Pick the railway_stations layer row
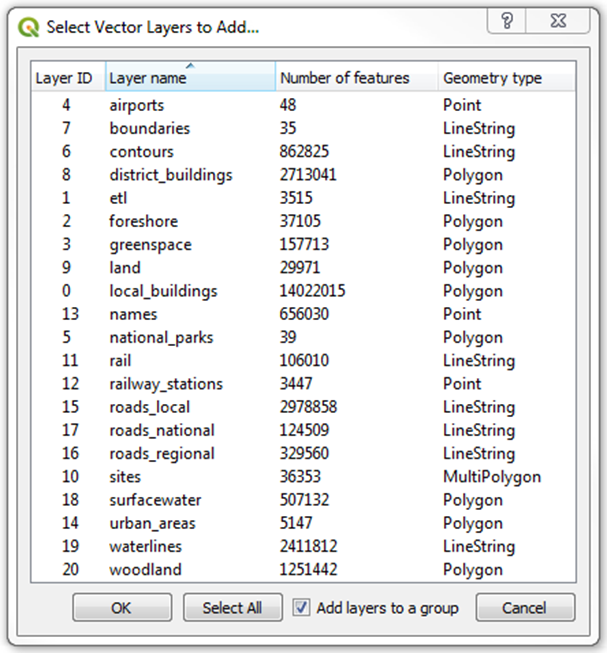This screenshot has height=653, width=607. coord(304,384)
